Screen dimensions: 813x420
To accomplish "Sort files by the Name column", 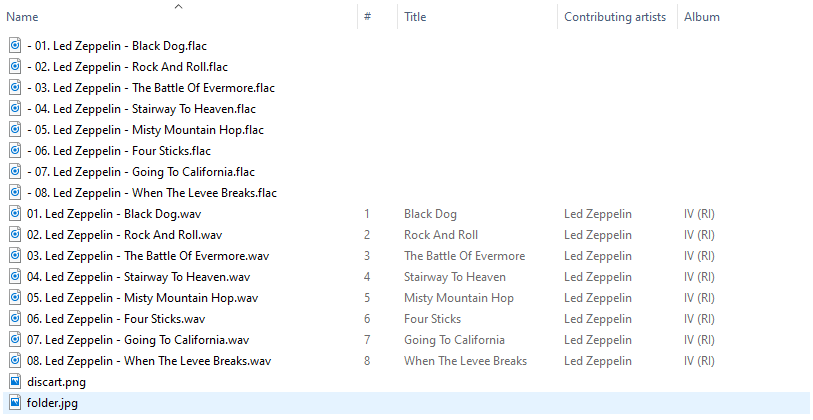I will tap(23, 17).
